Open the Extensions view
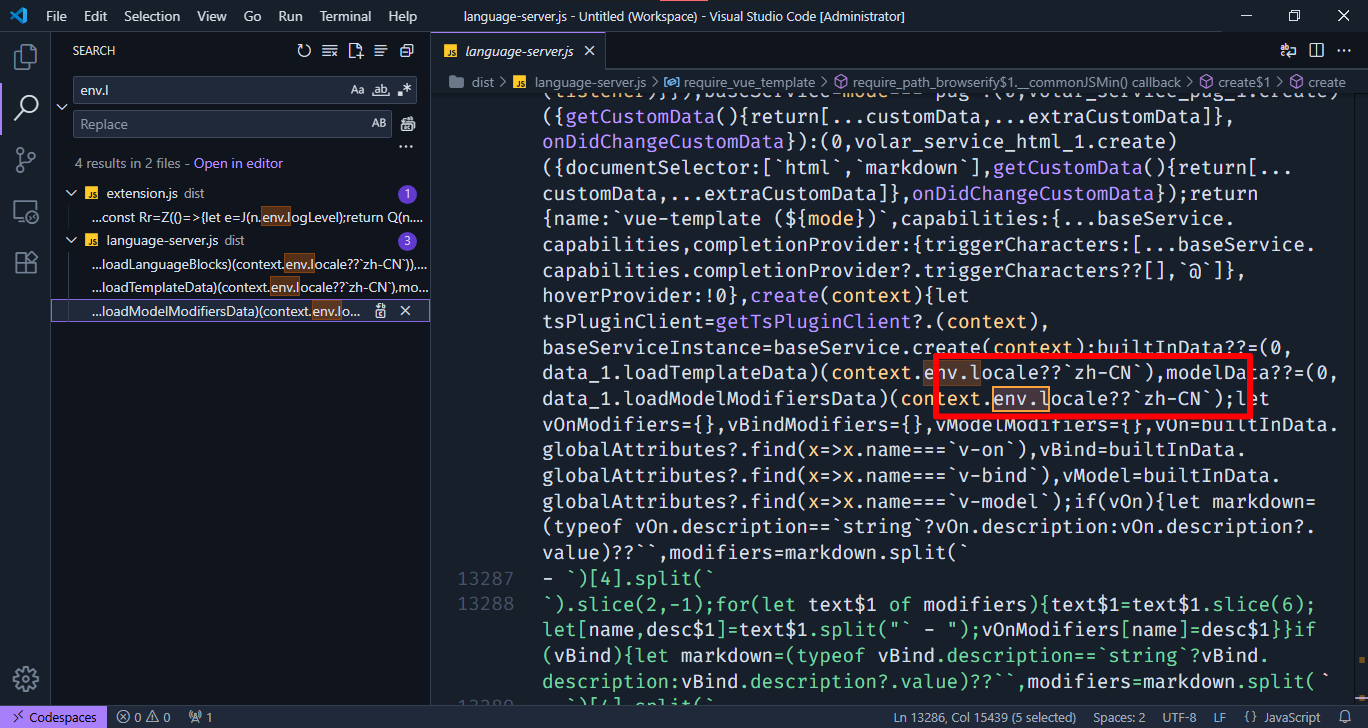The height and width of the screenshot is (728, 1368). [x=25, y=264]
